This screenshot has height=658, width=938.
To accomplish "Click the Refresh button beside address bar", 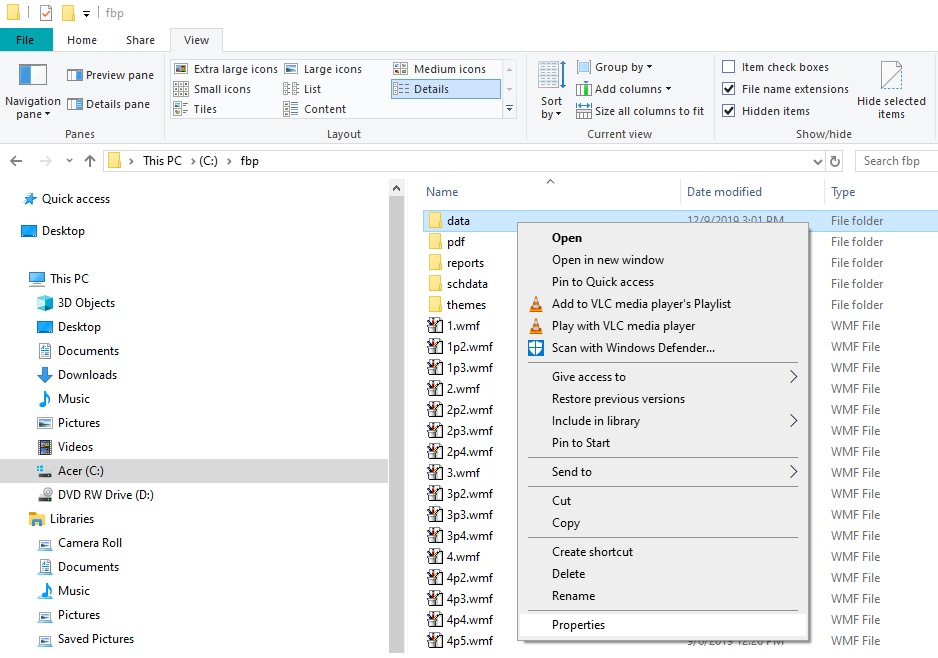I will (836, 161).
